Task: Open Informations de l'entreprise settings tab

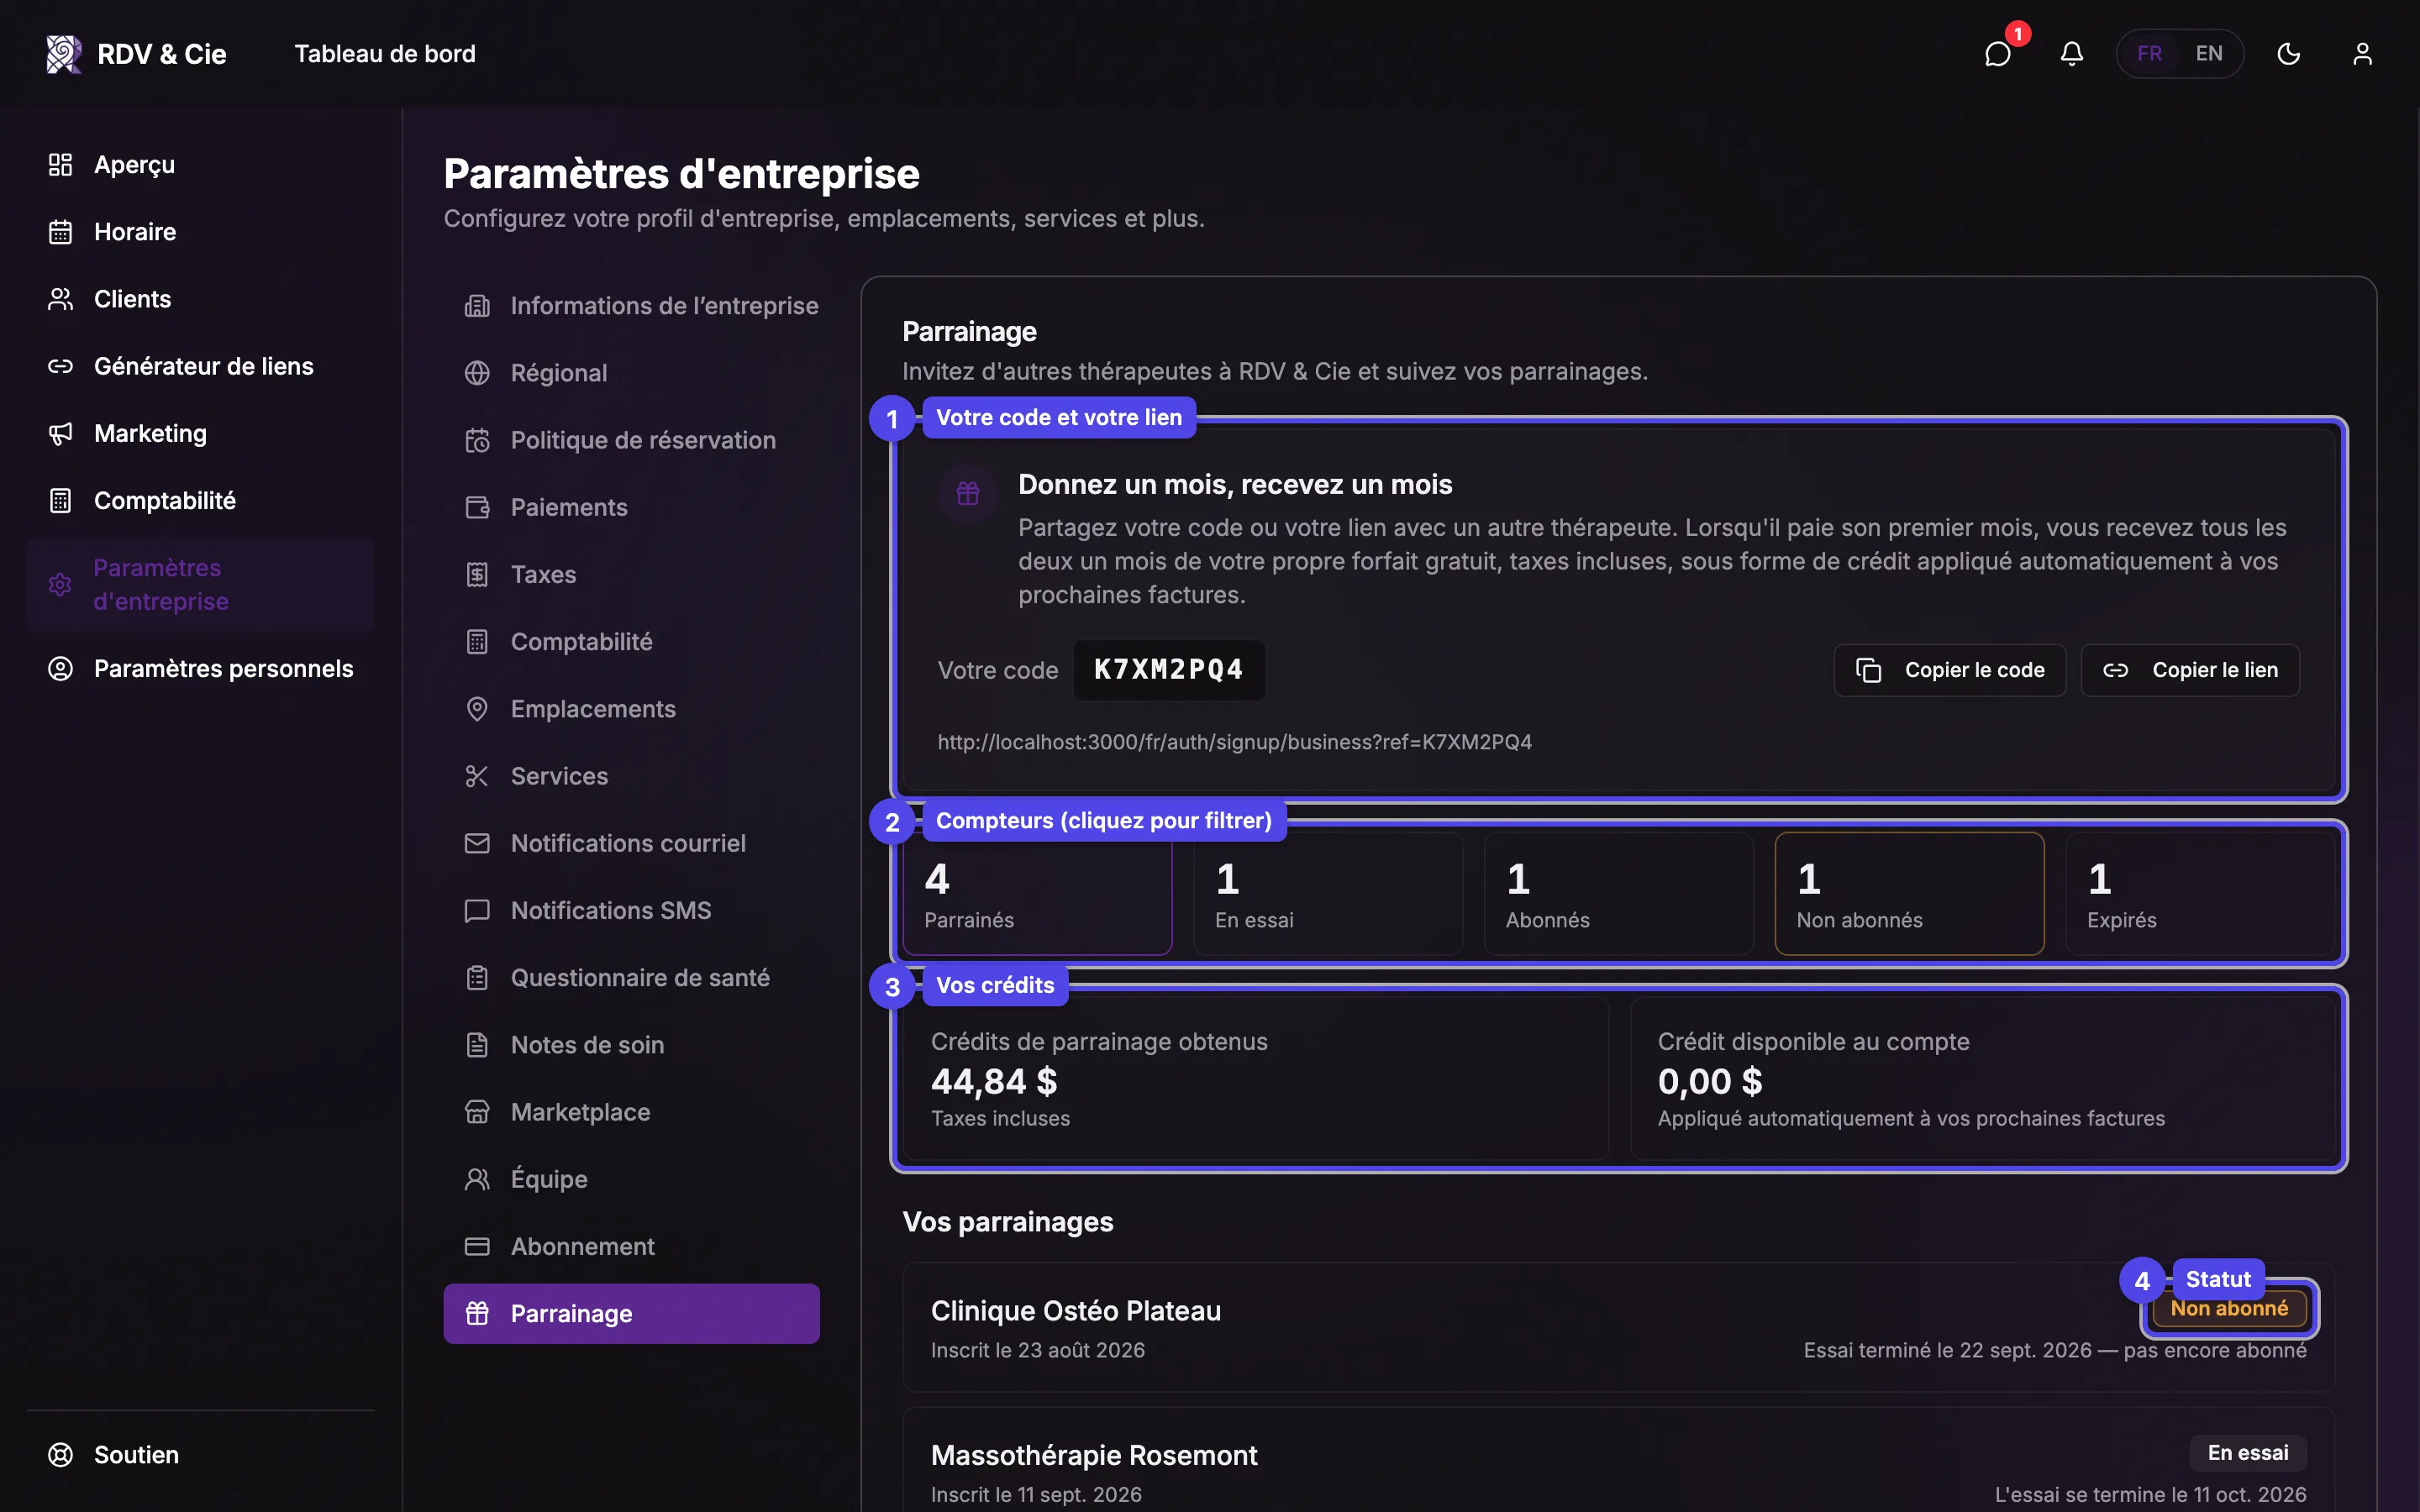Action: point(632,306)
